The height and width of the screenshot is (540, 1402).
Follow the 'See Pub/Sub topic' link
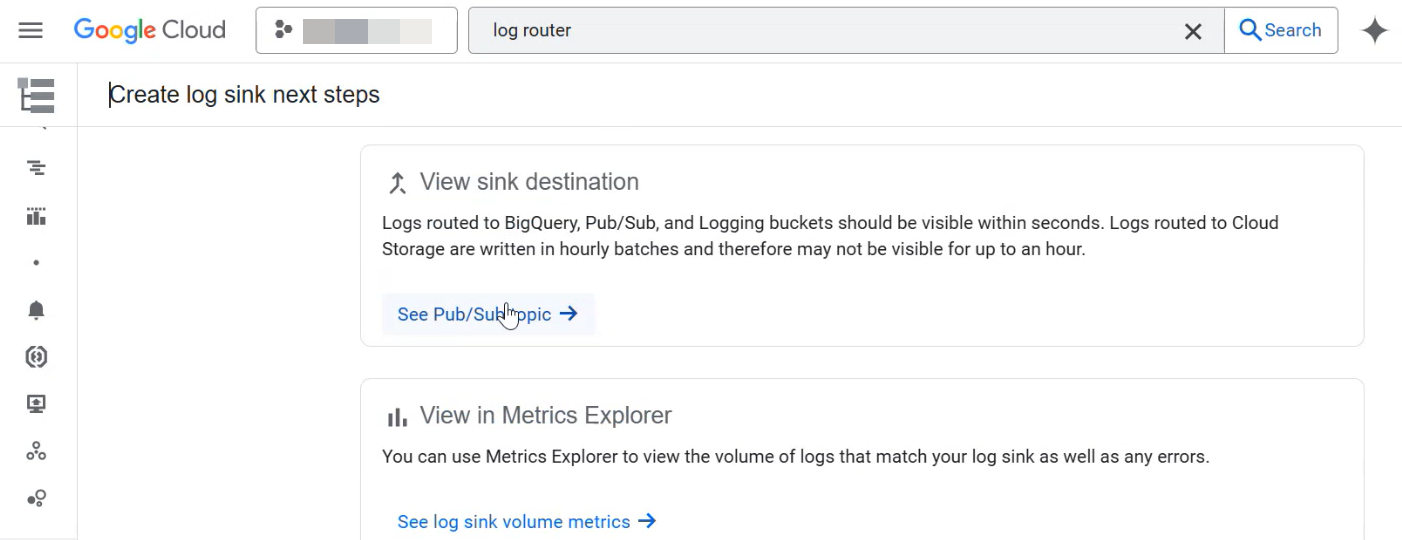[487, 314]
